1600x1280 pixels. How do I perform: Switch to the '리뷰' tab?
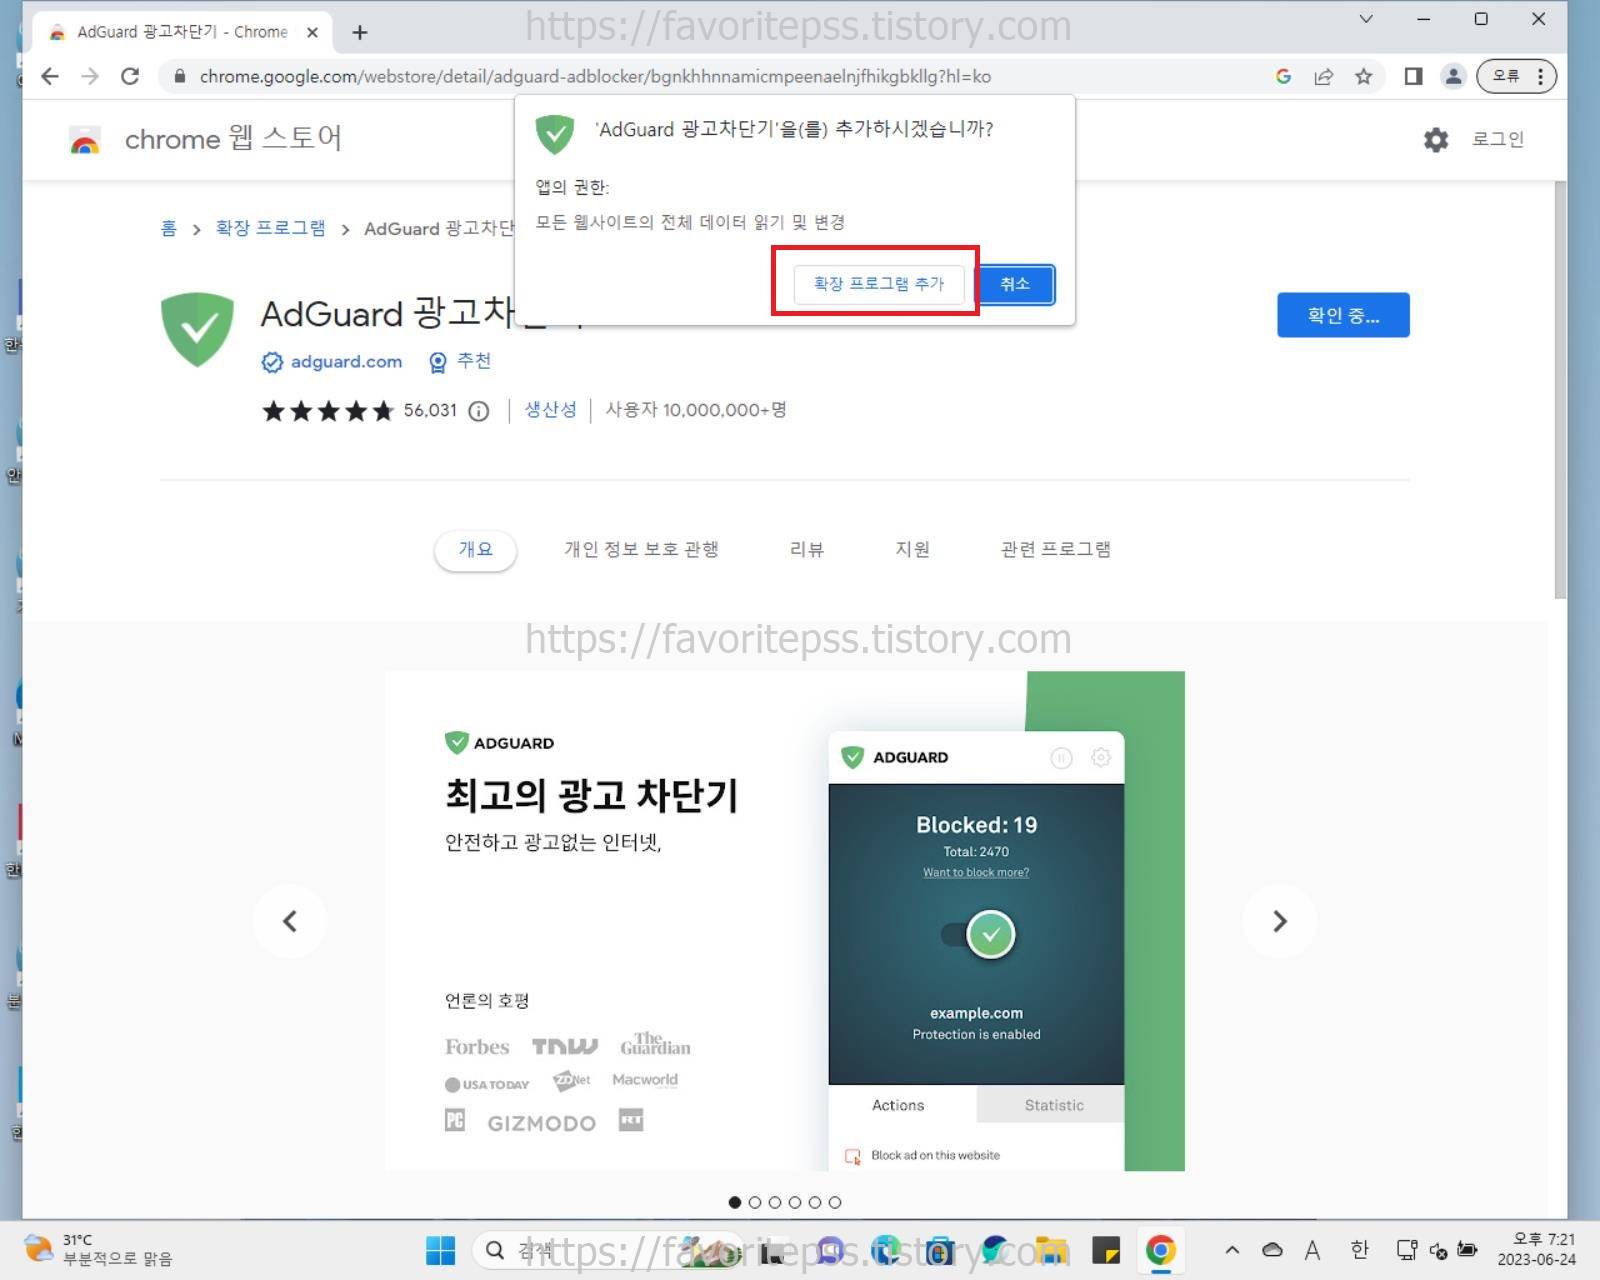coord(806,549)
